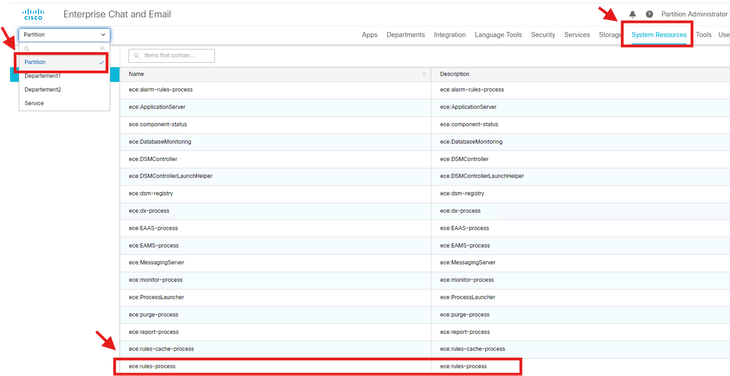The height and width of the screenshot is (376, 730).
Task: Click ece:EAAS-process in the Description column
Action: (464, 228)
